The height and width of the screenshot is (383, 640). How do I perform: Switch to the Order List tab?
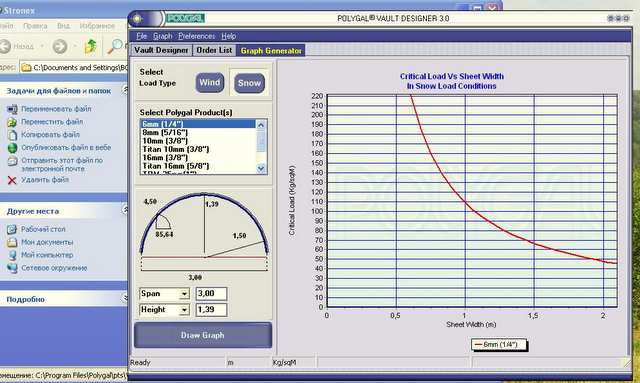coord(214,50)
